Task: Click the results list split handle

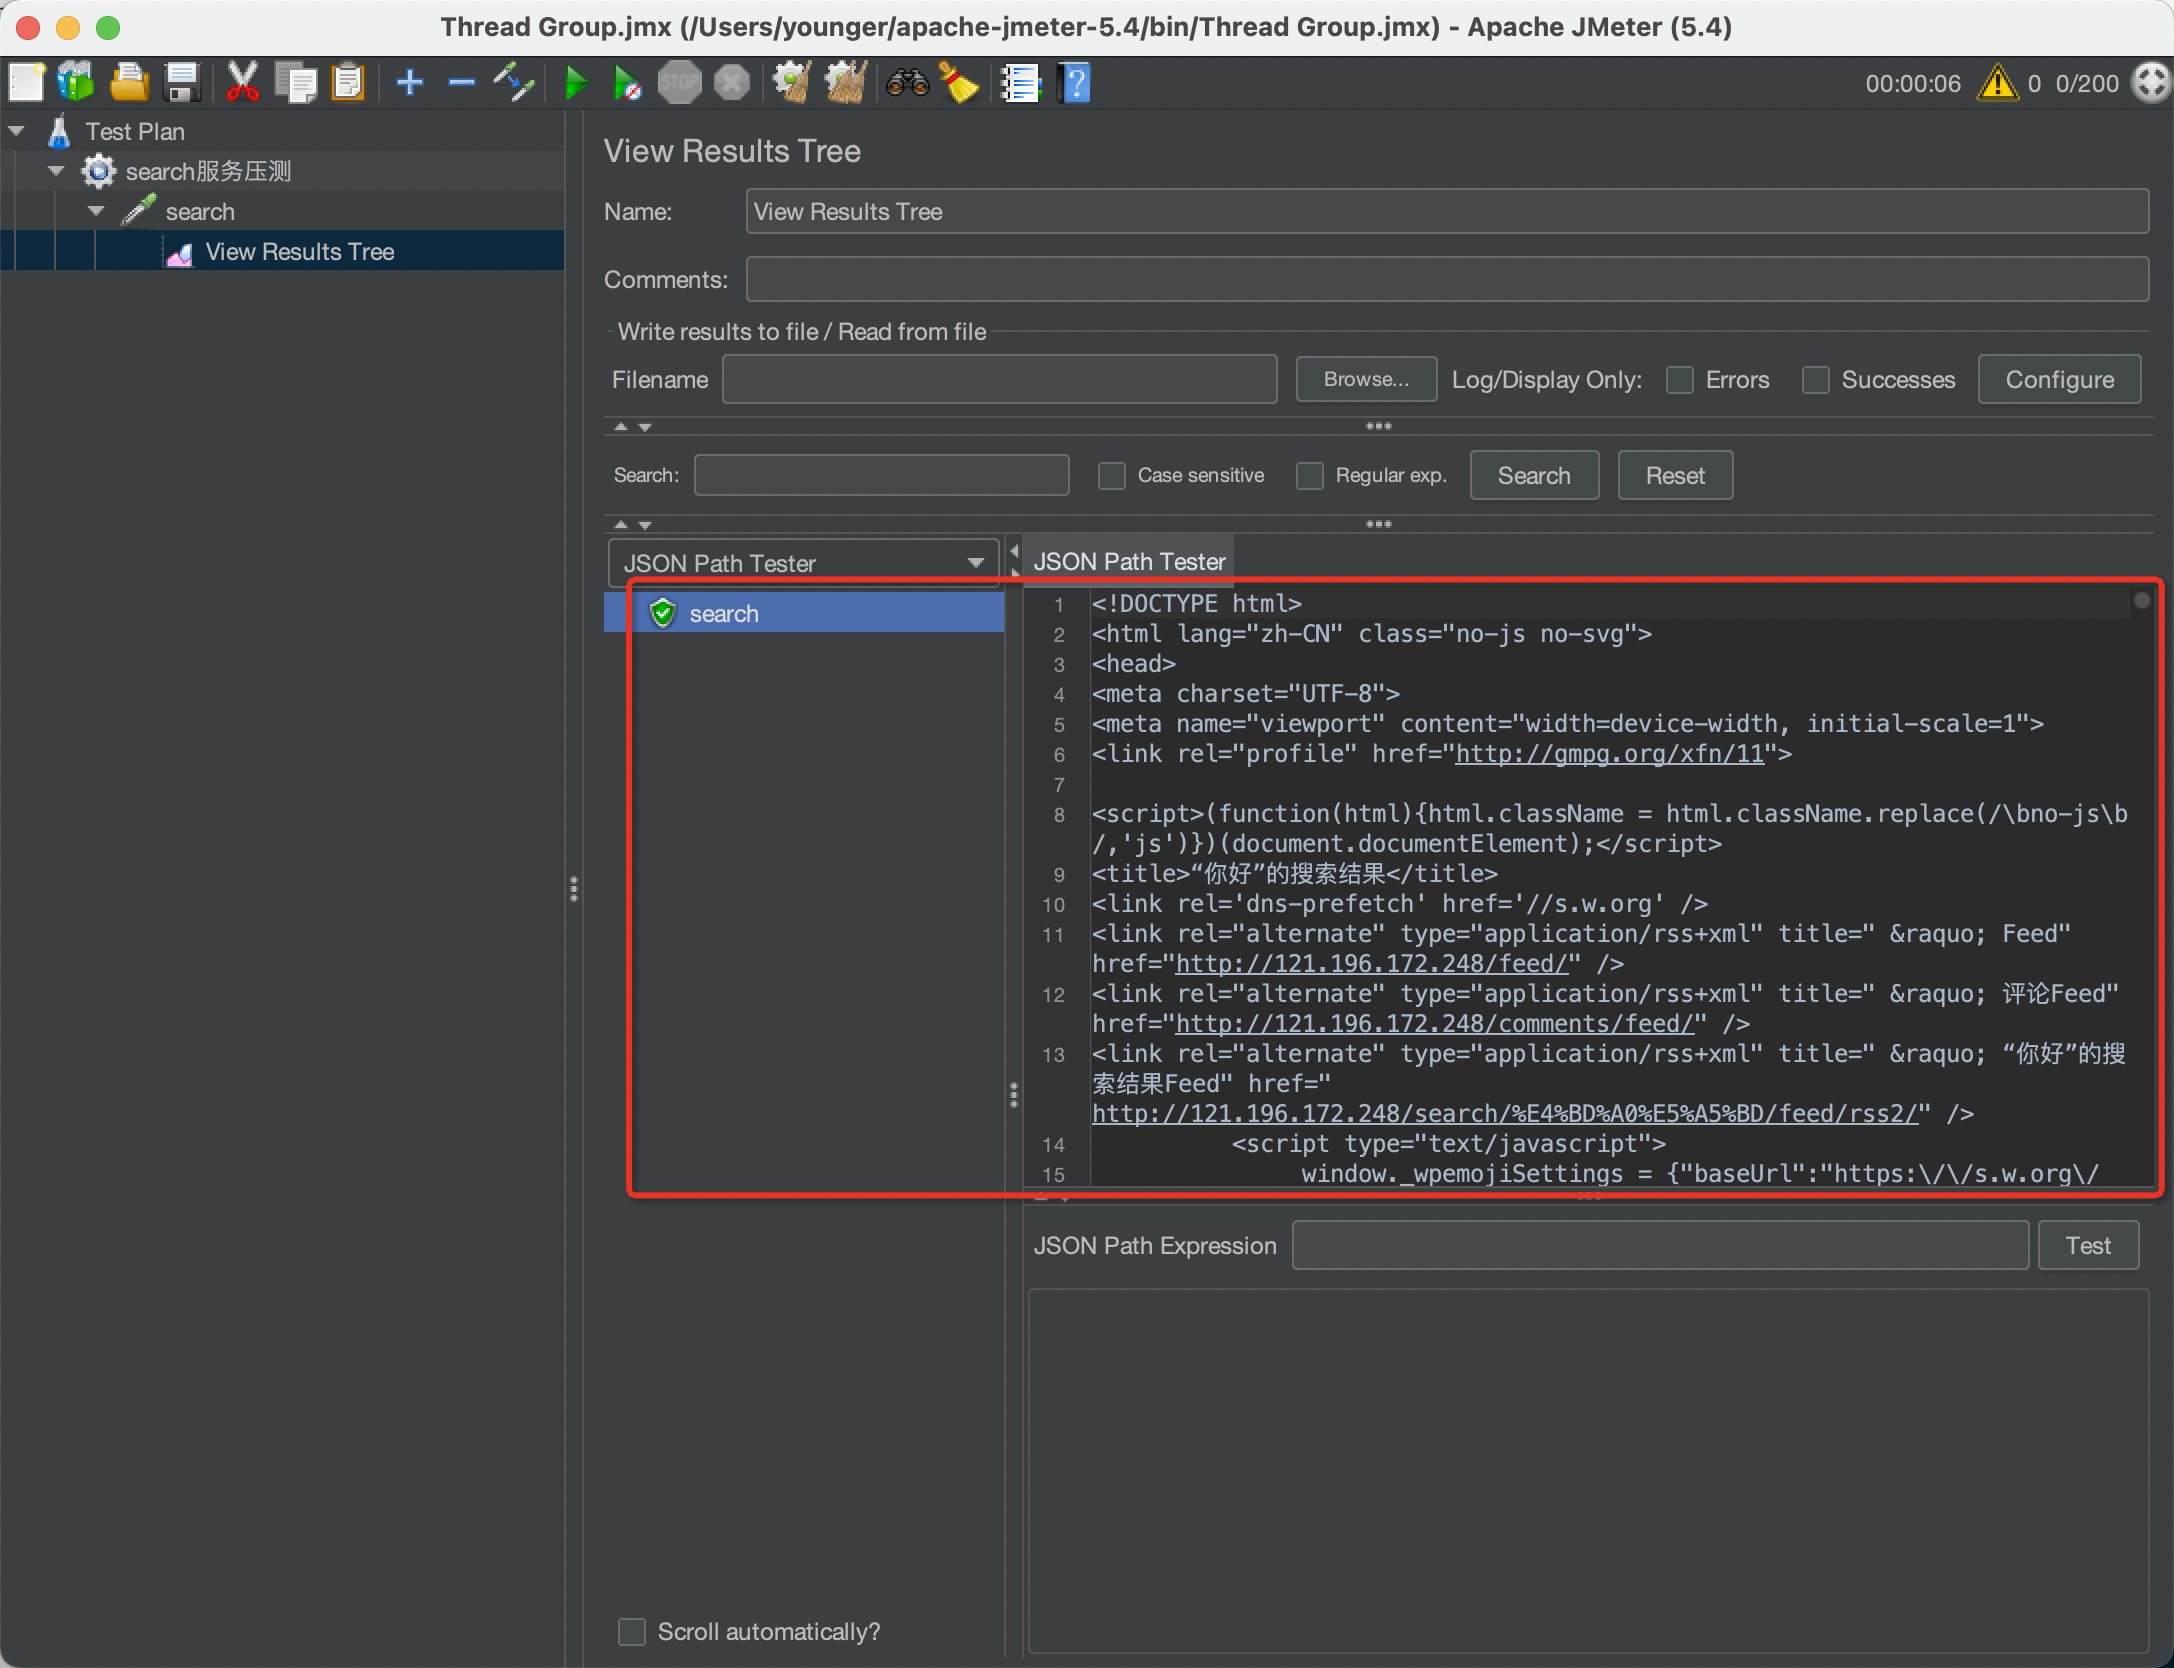Action: pyautogui.click(x=1014, y=1095)
